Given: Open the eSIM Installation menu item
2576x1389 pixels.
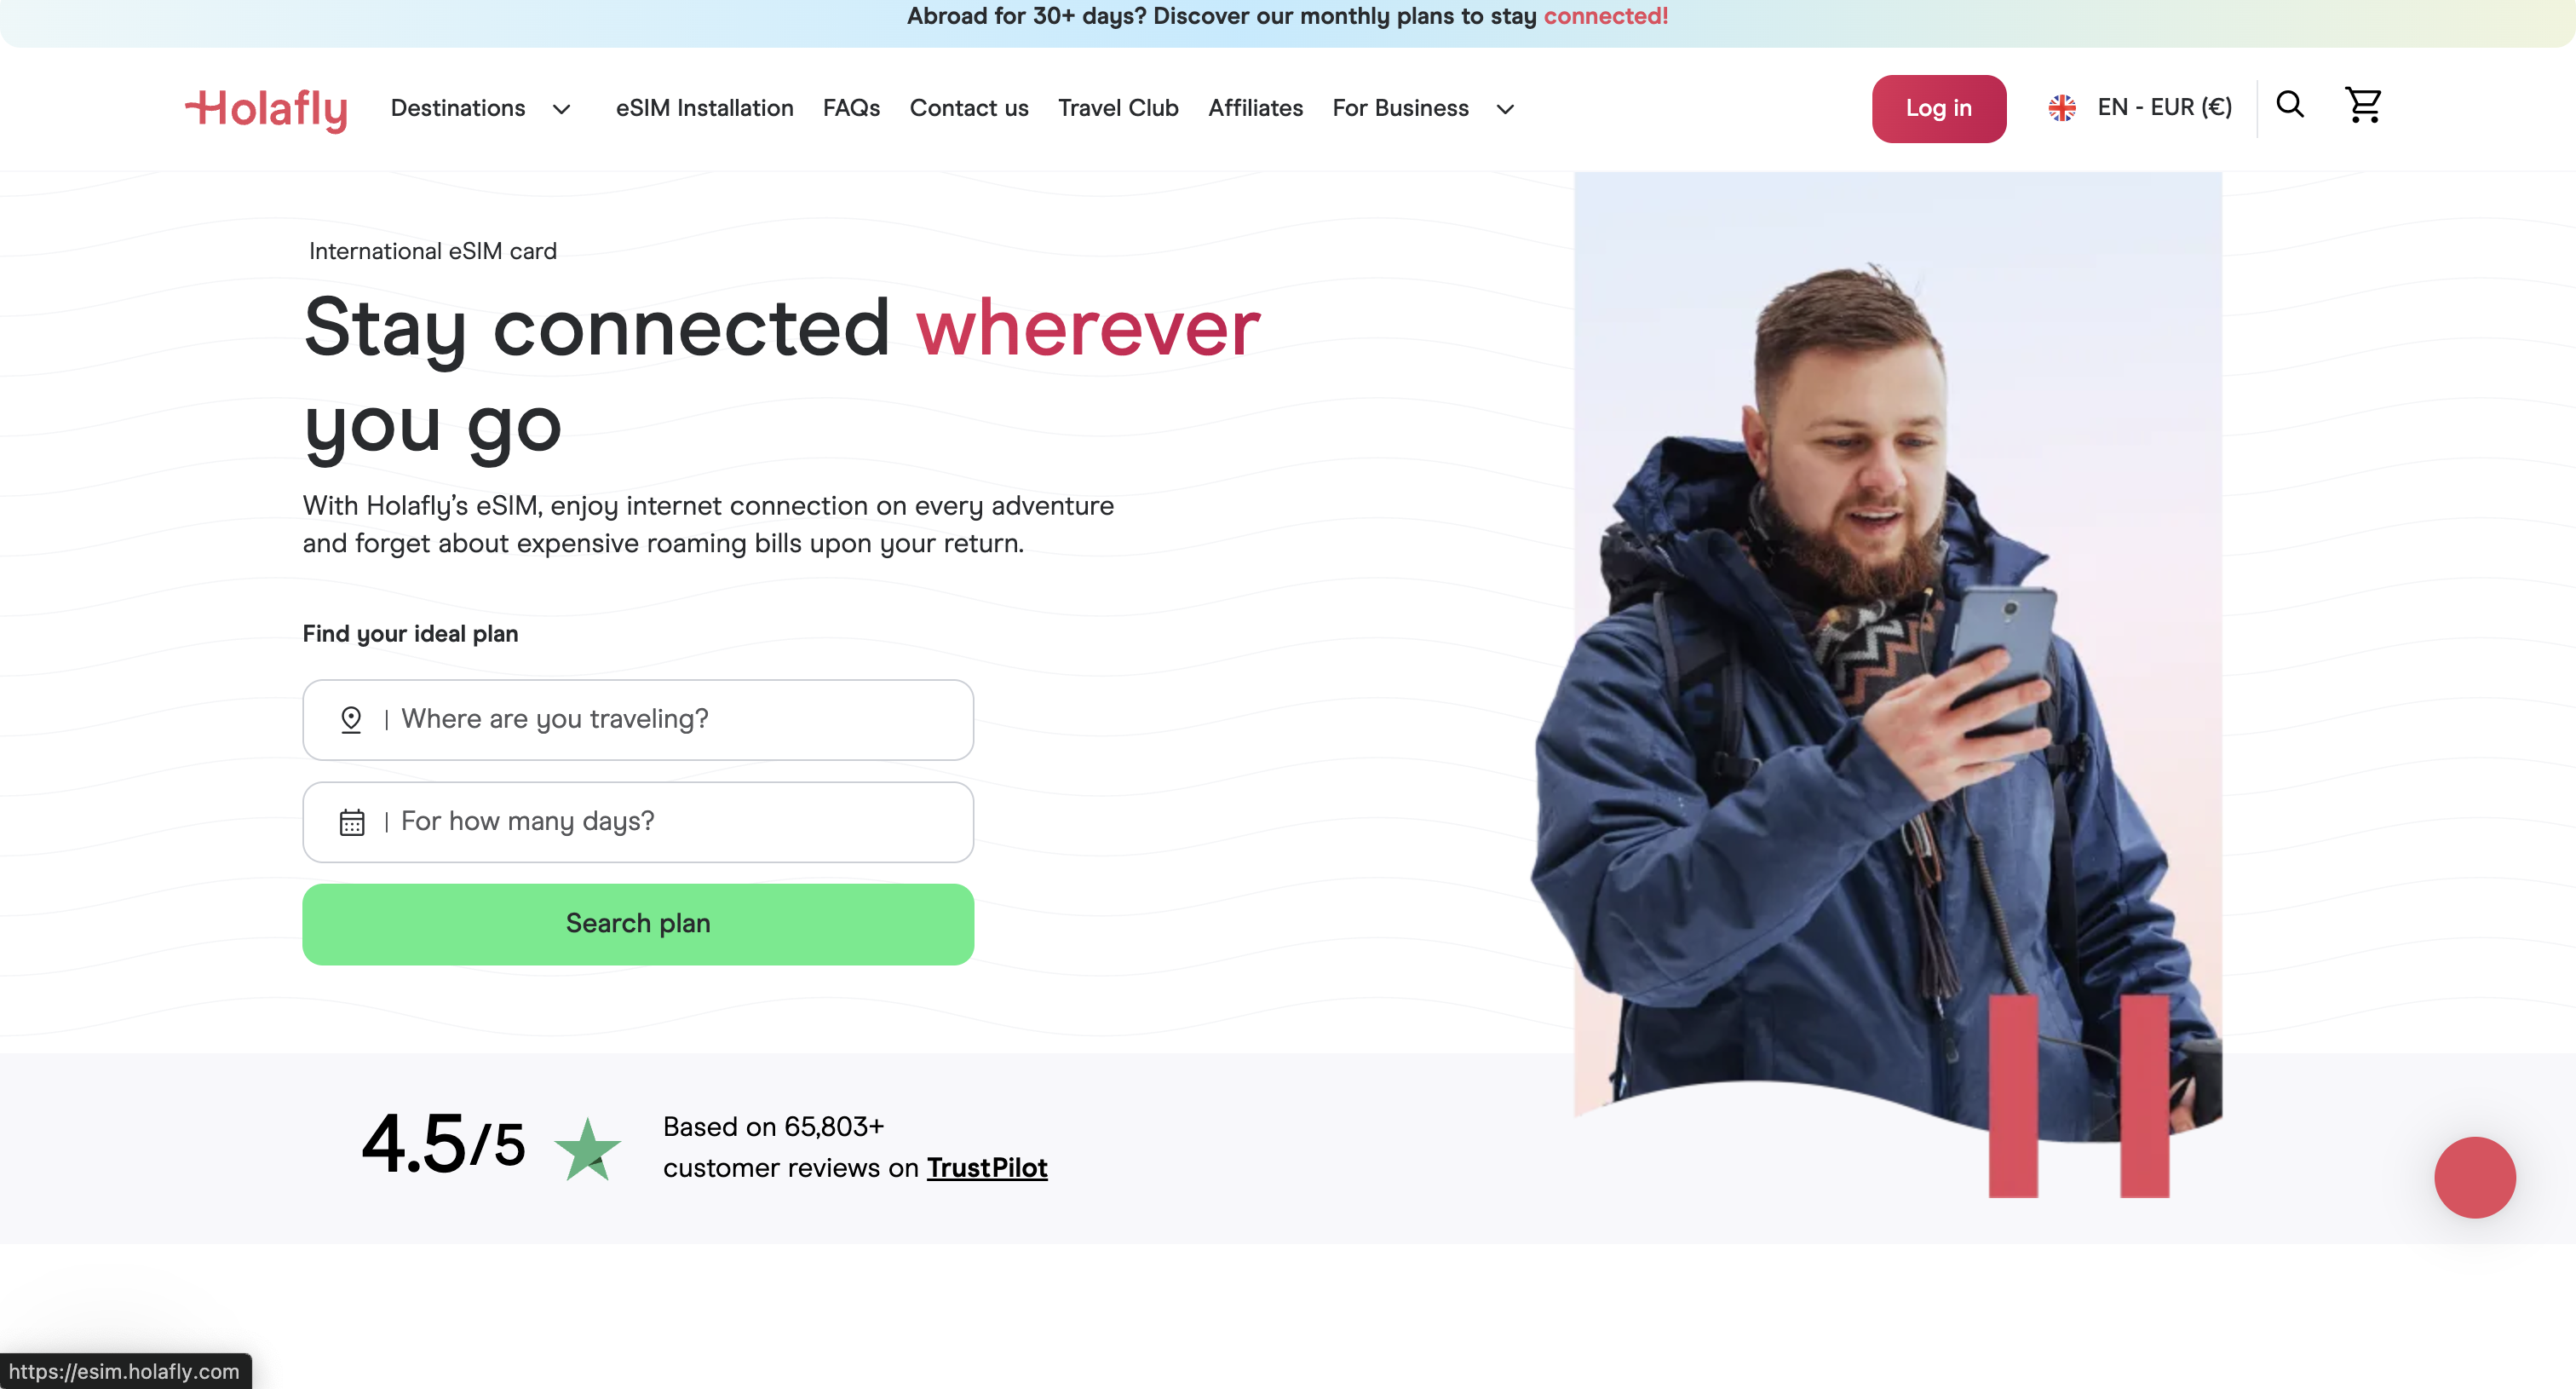Looking at the screenshot, I should click(704, 108).
